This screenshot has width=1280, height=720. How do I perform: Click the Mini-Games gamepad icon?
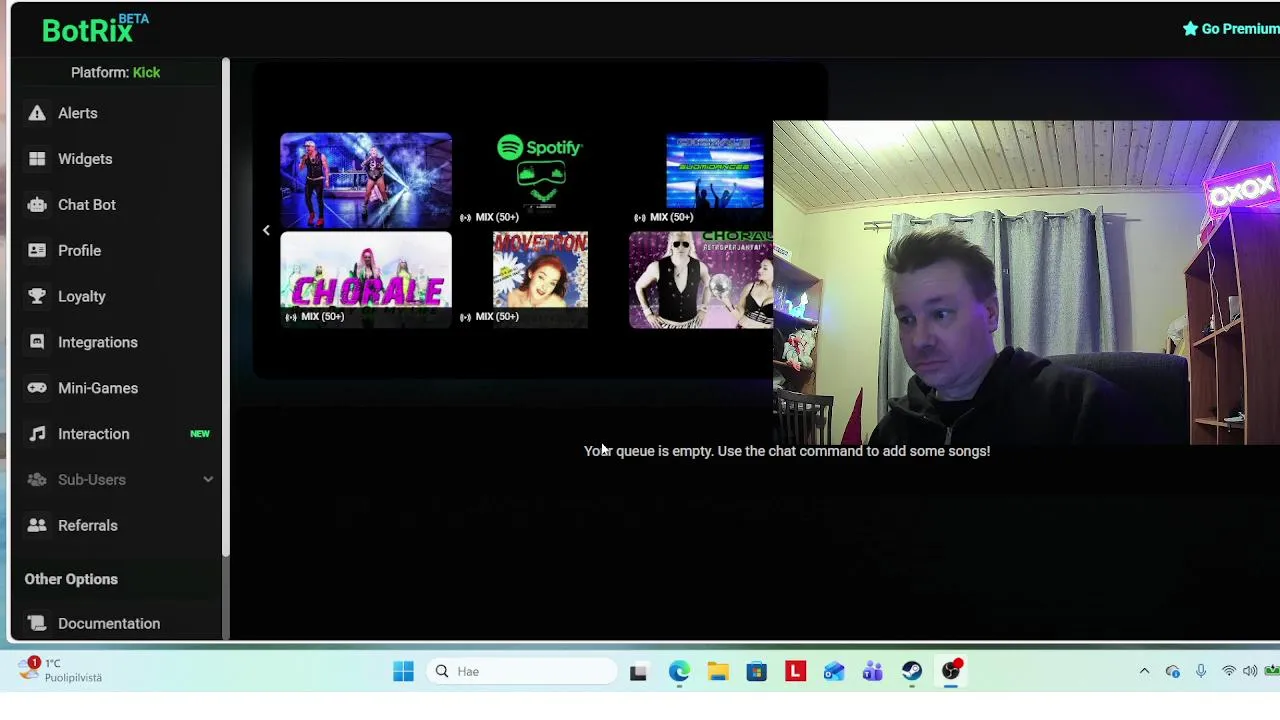point(37,388)
